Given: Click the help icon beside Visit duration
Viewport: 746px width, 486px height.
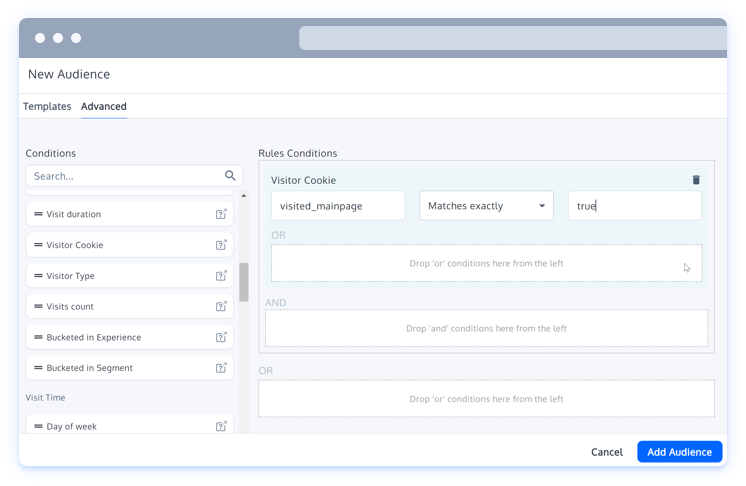Looking at the screenshot, I should (x=221, y=214).
